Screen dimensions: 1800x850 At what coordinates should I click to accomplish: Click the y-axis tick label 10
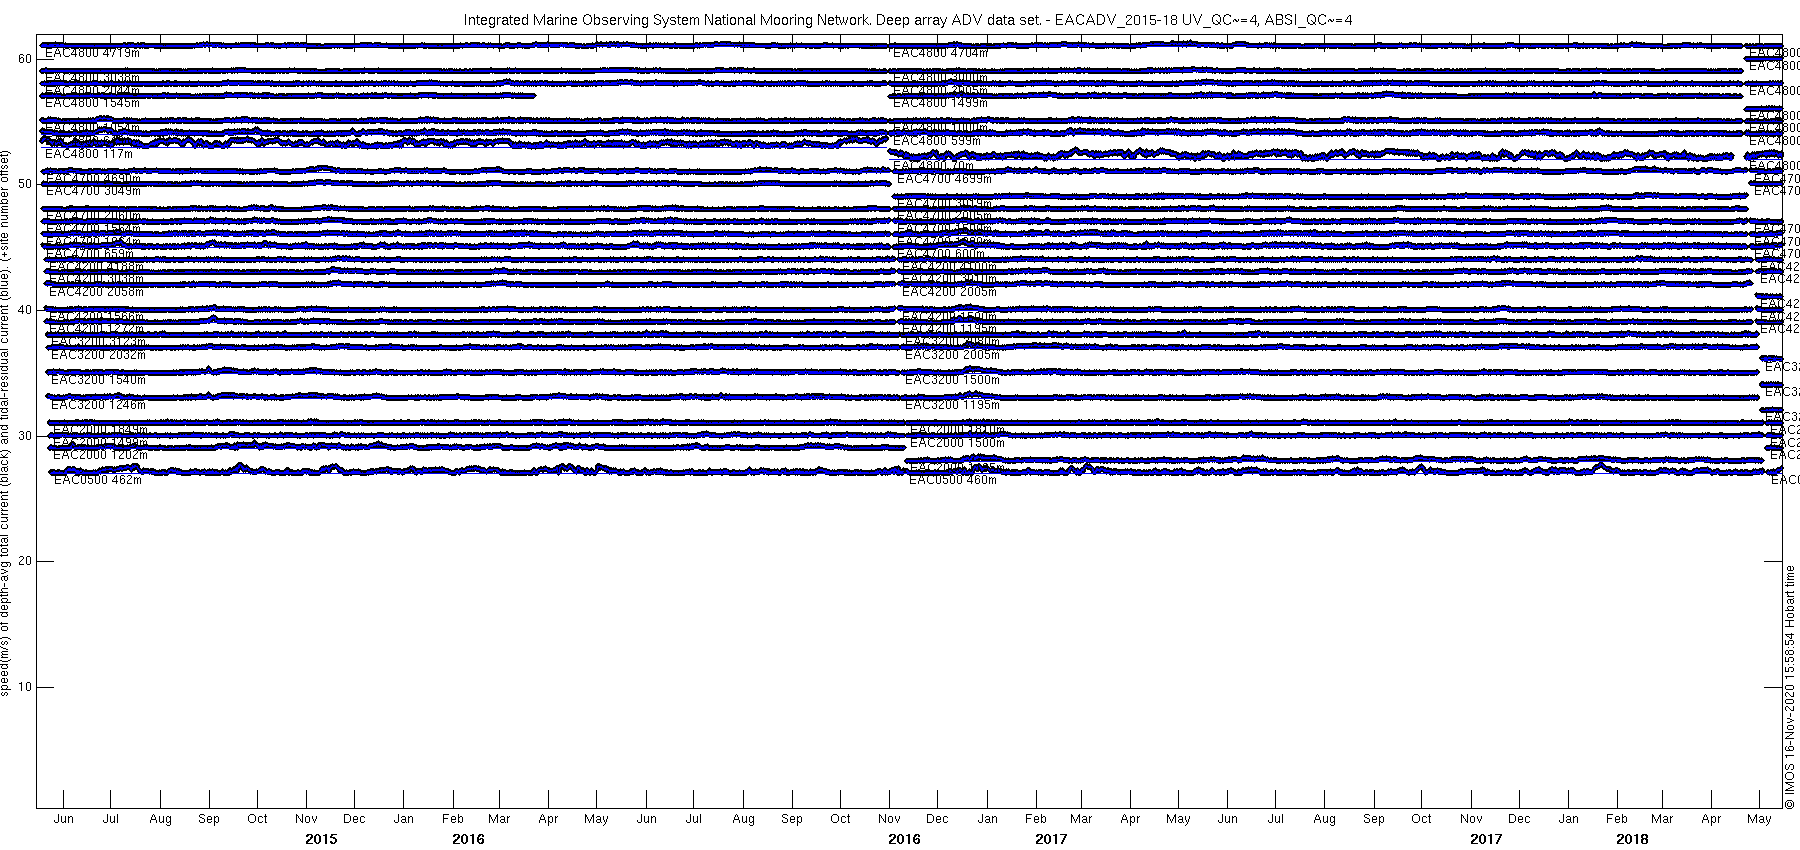(x=25, y=687)
